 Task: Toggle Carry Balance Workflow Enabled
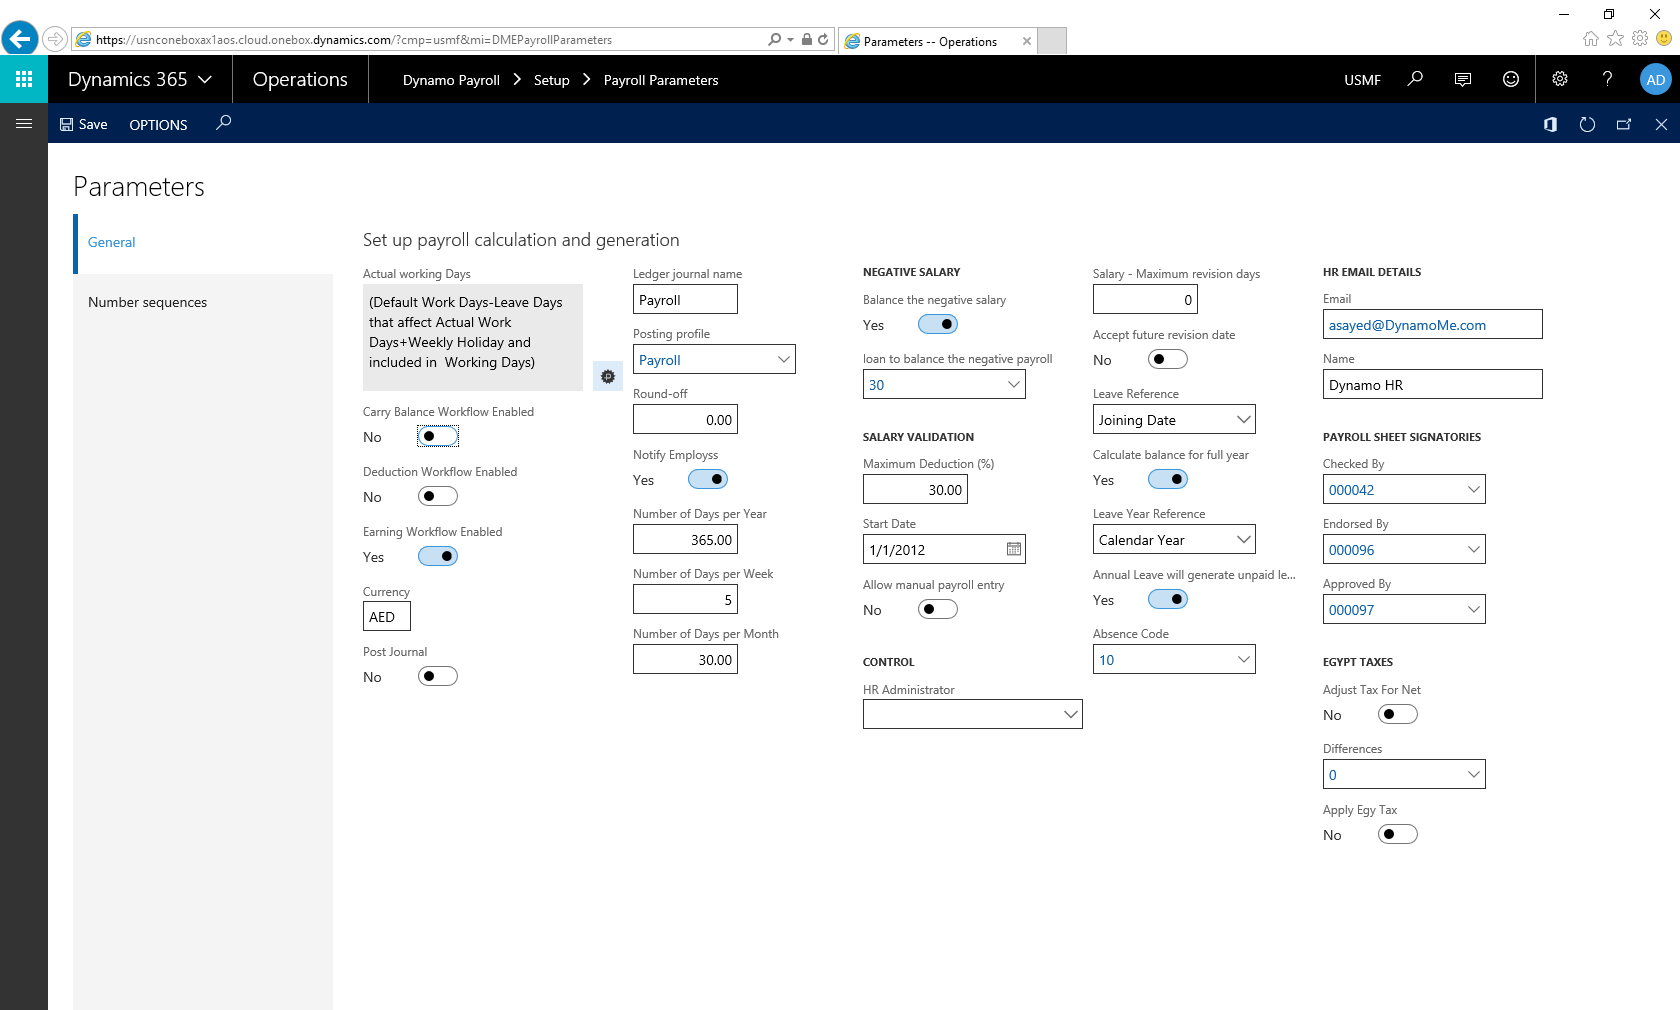tap(438, 436)
